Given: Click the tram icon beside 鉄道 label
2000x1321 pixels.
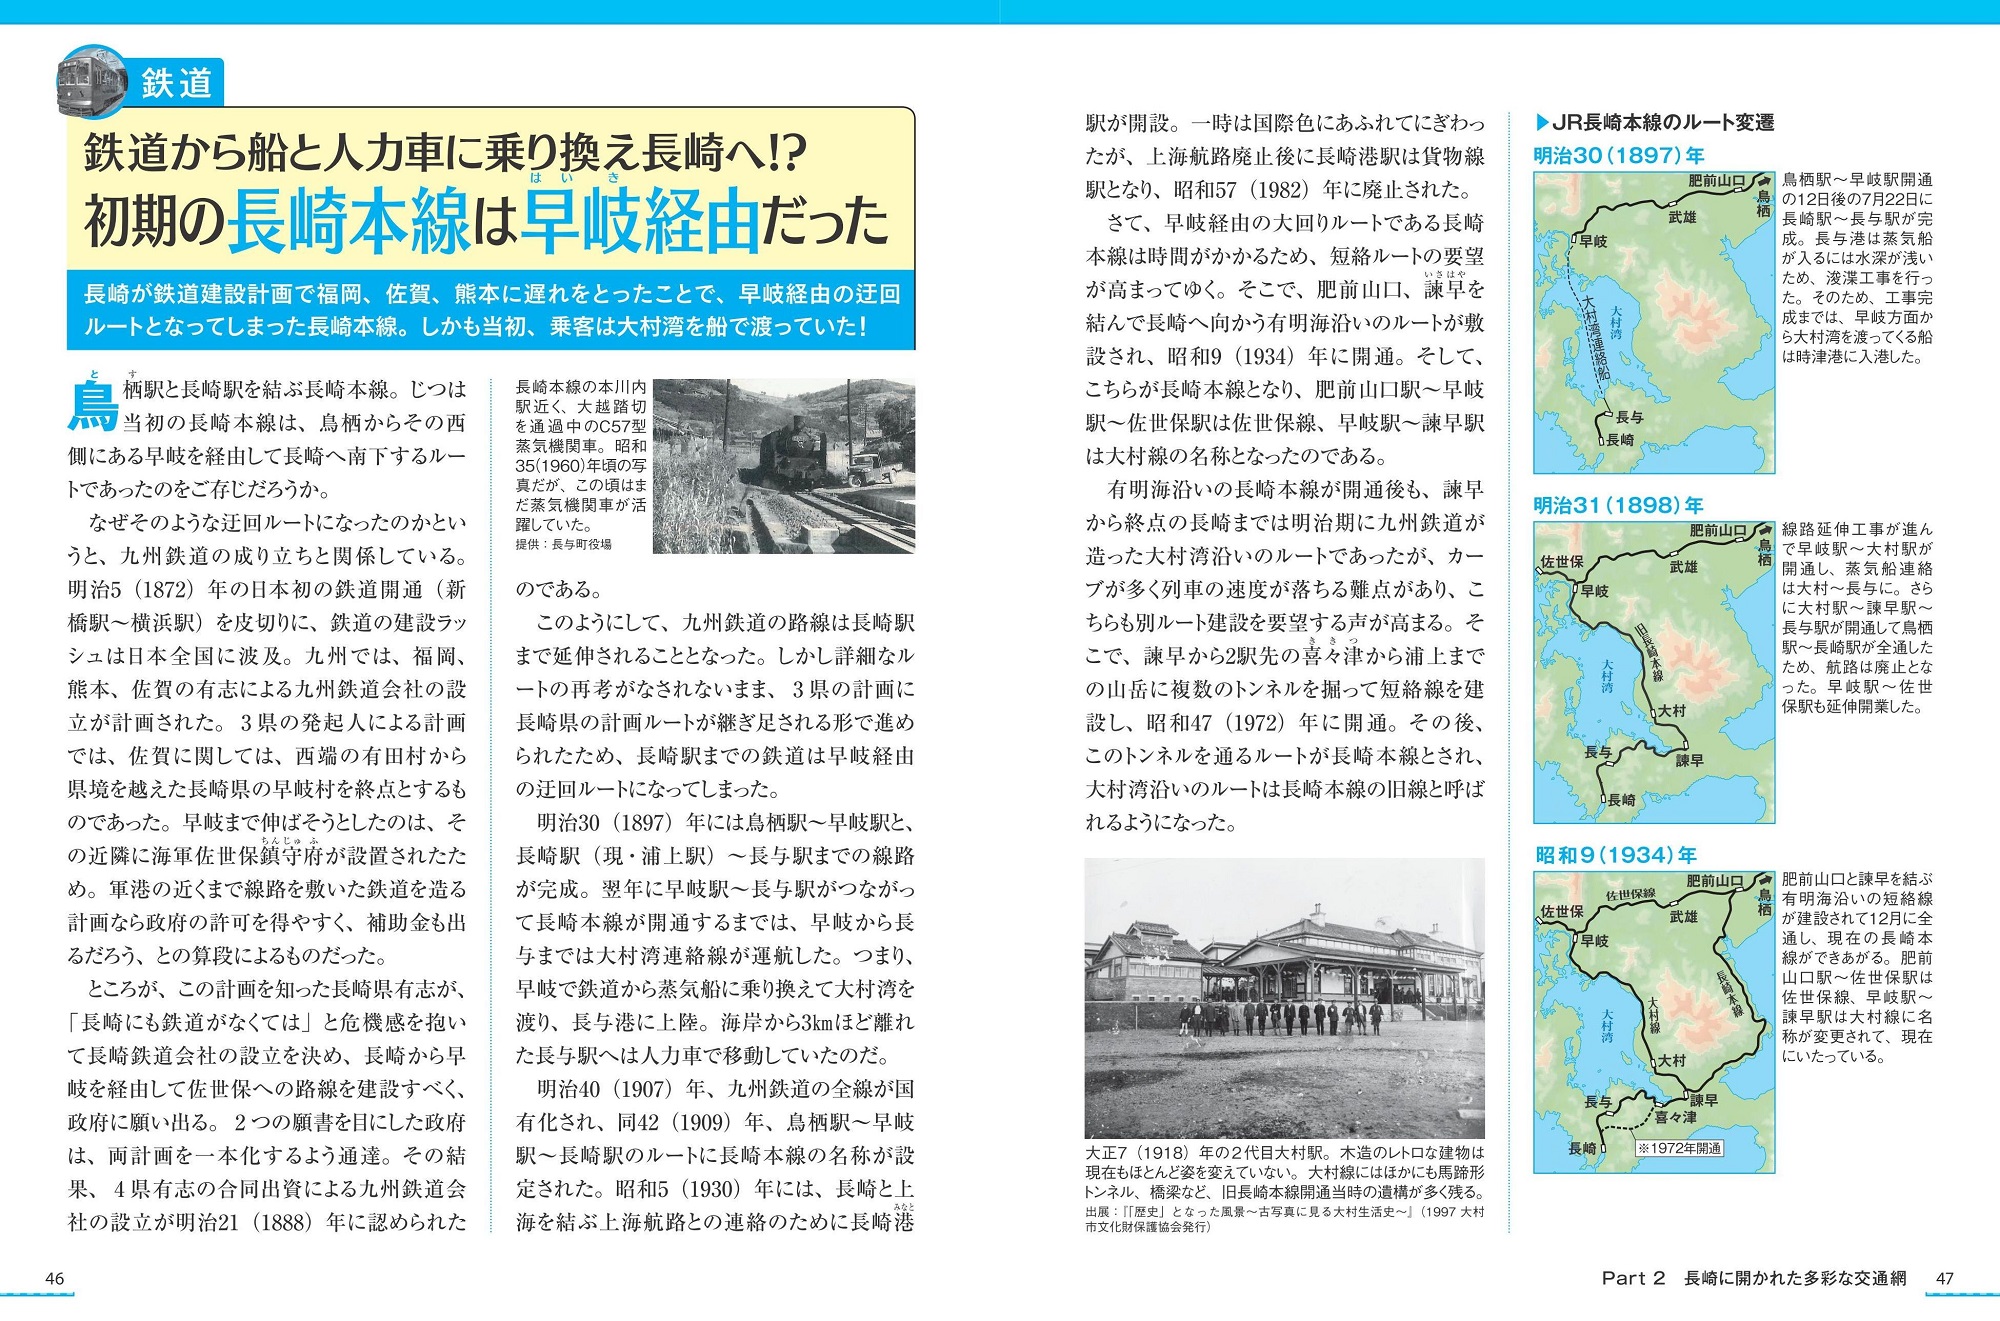Looking at the screenshot, I should click(90, 80).
